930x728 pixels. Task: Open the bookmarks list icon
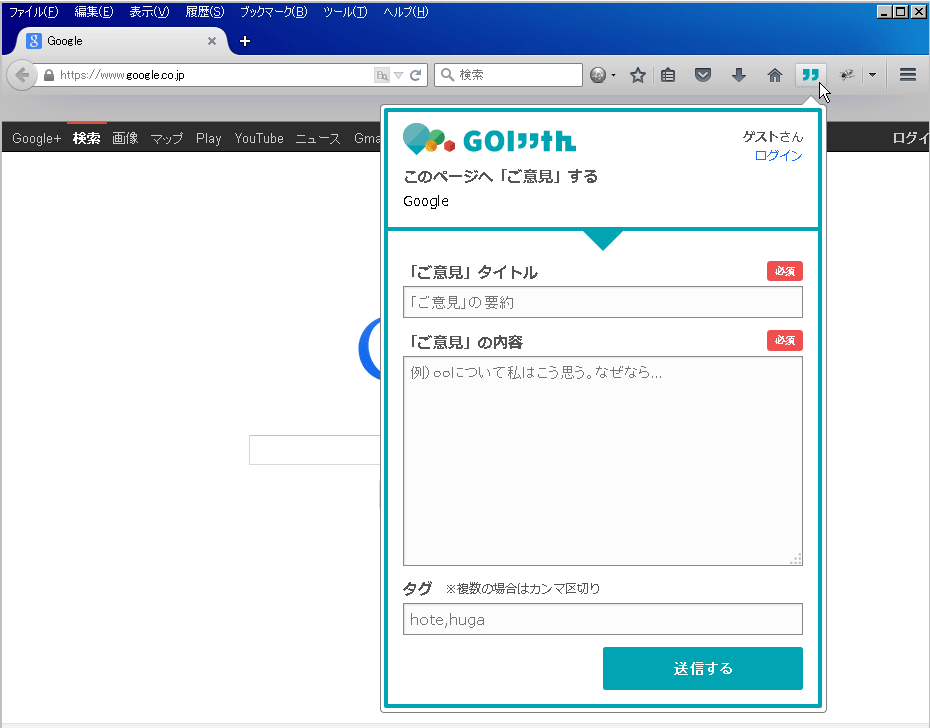[668, 75]
